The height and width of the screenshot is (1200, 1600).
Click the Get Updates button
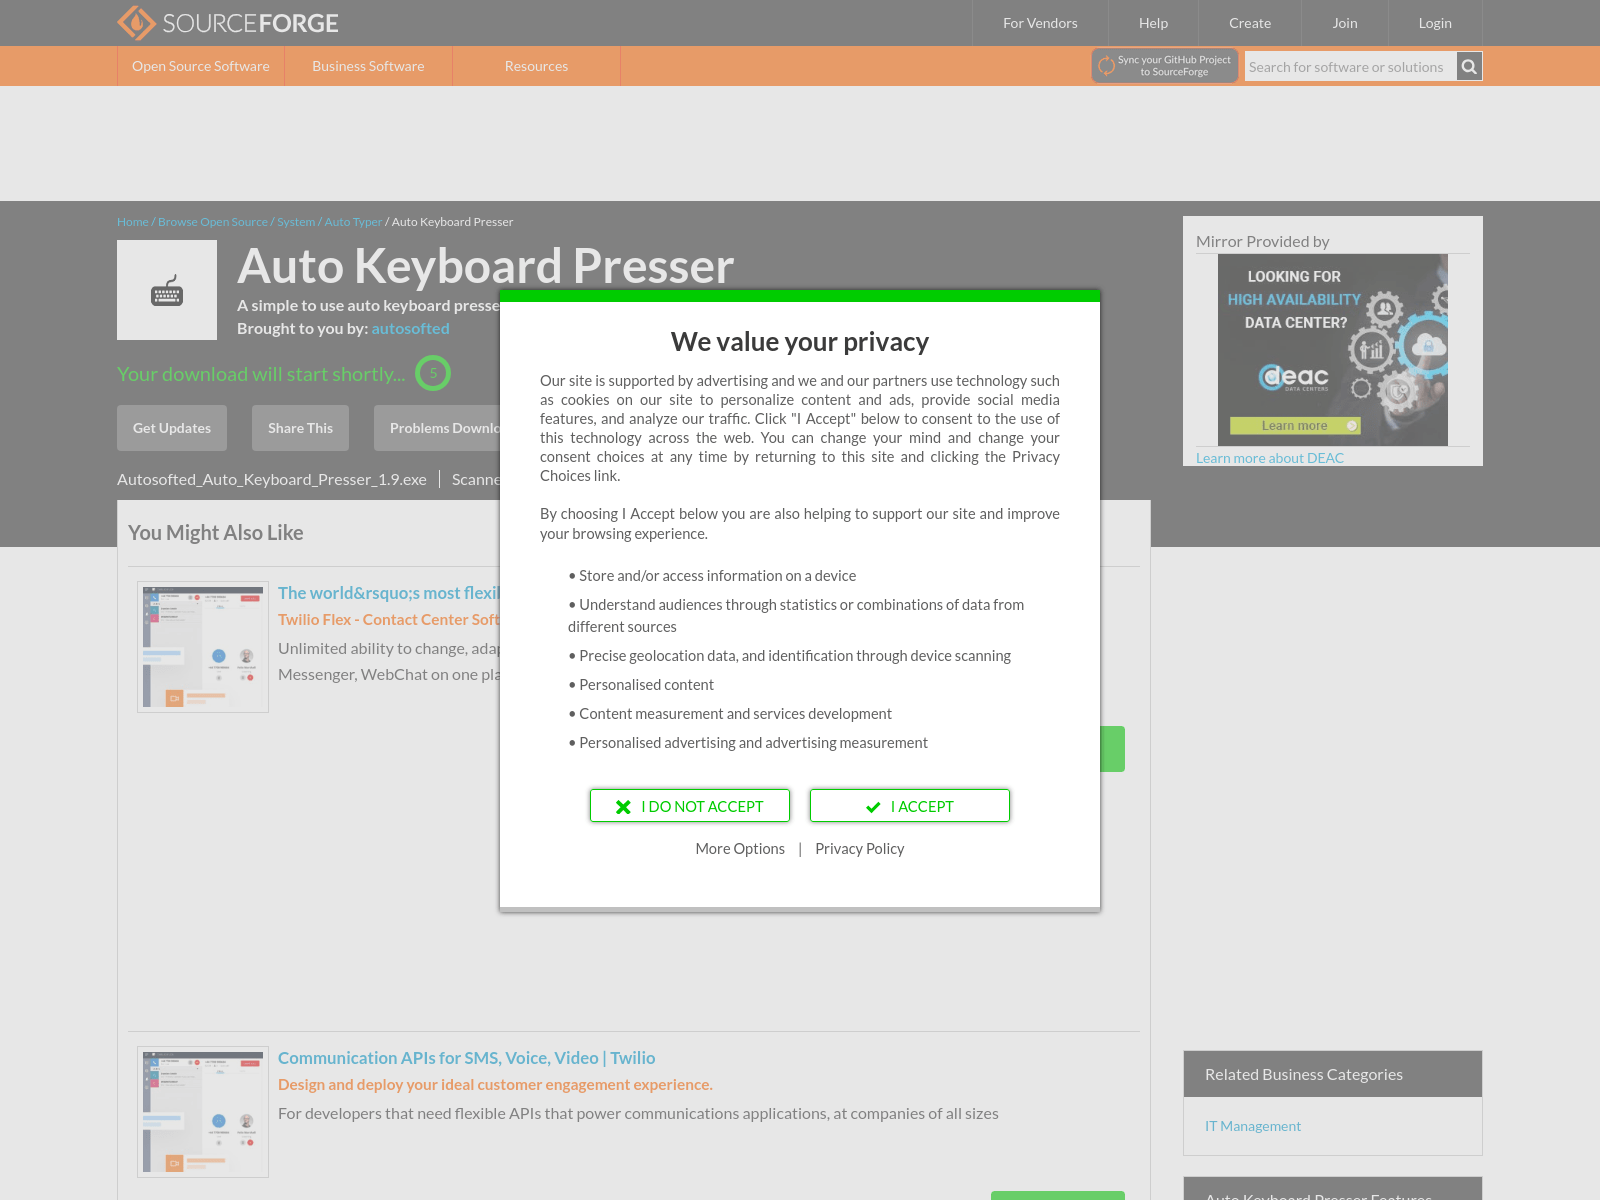(x=172, y=428)
